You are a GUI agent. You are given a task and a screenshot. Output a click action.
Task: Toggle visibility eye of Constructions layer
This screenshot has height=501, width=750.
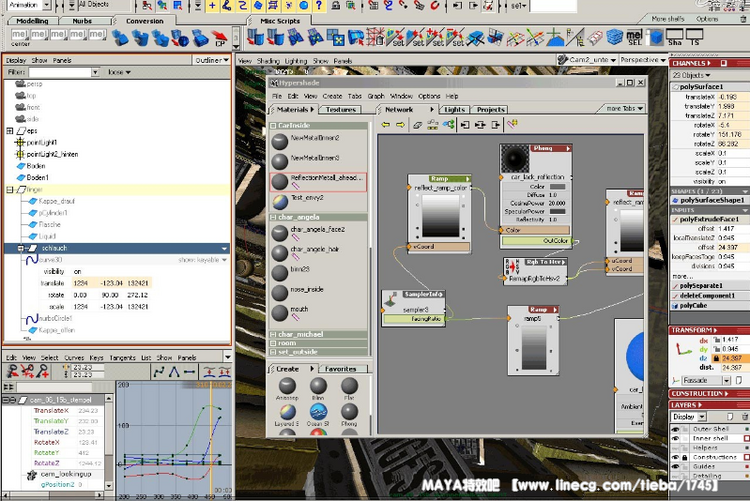tap(675, 457)
